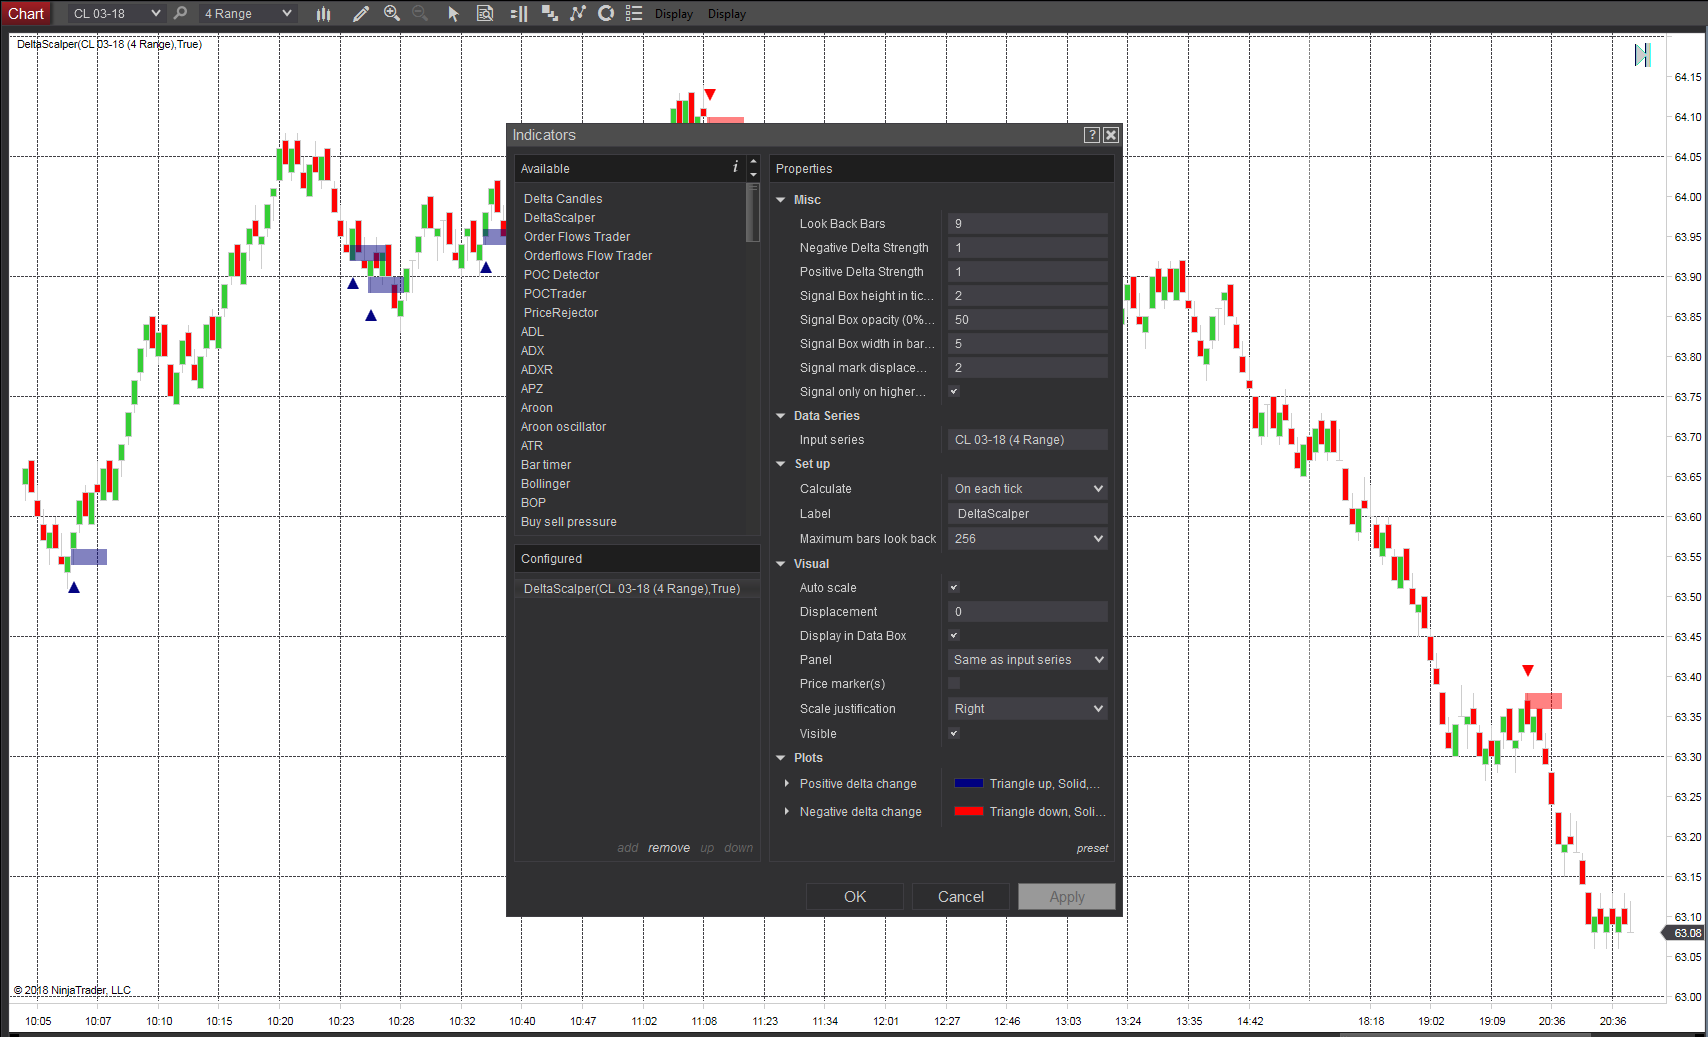The image size is (1708, 1037).
Task: Collapse the Visual section
Action: point(781,564)
